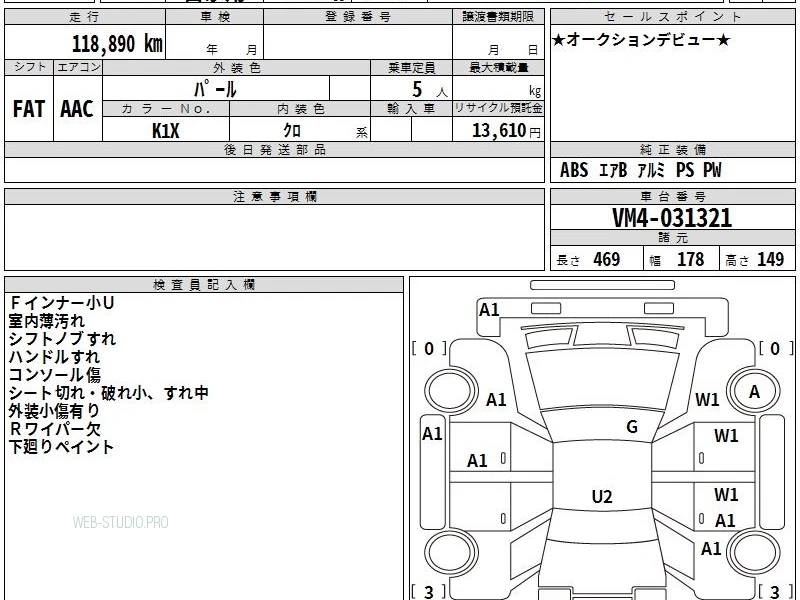
Task: Select the interior color value クロ
Action: click(x=292, y=131)
